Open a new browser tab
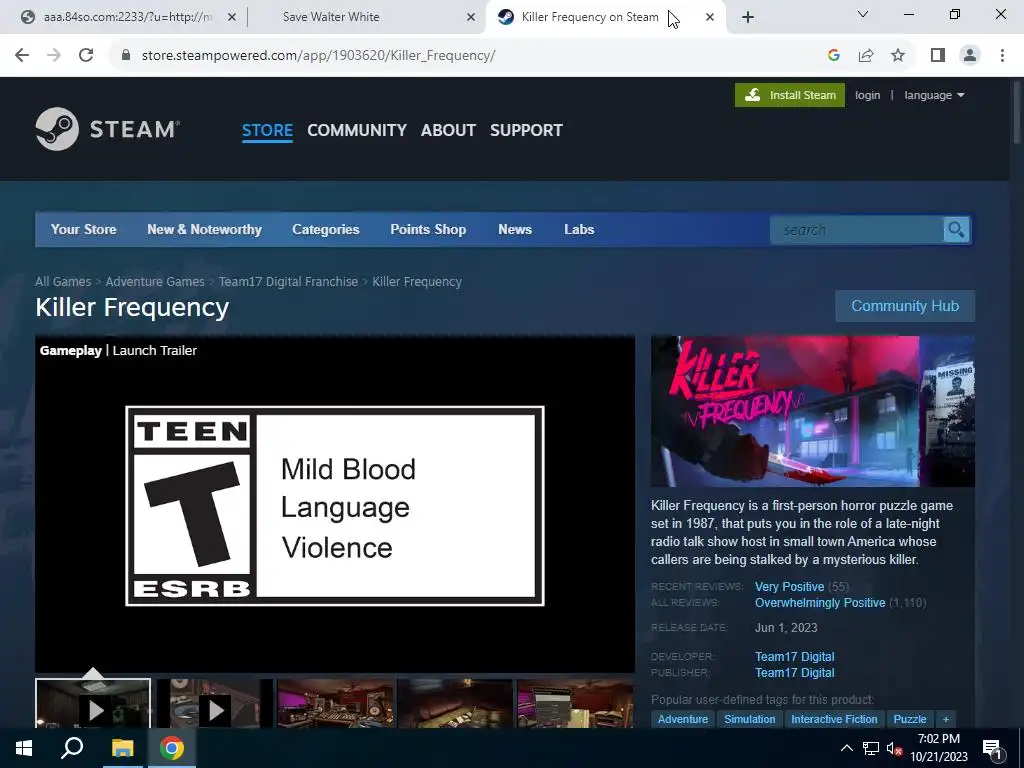The width and height of the screenshot is (1024, 768). click(x=748, y=17)
